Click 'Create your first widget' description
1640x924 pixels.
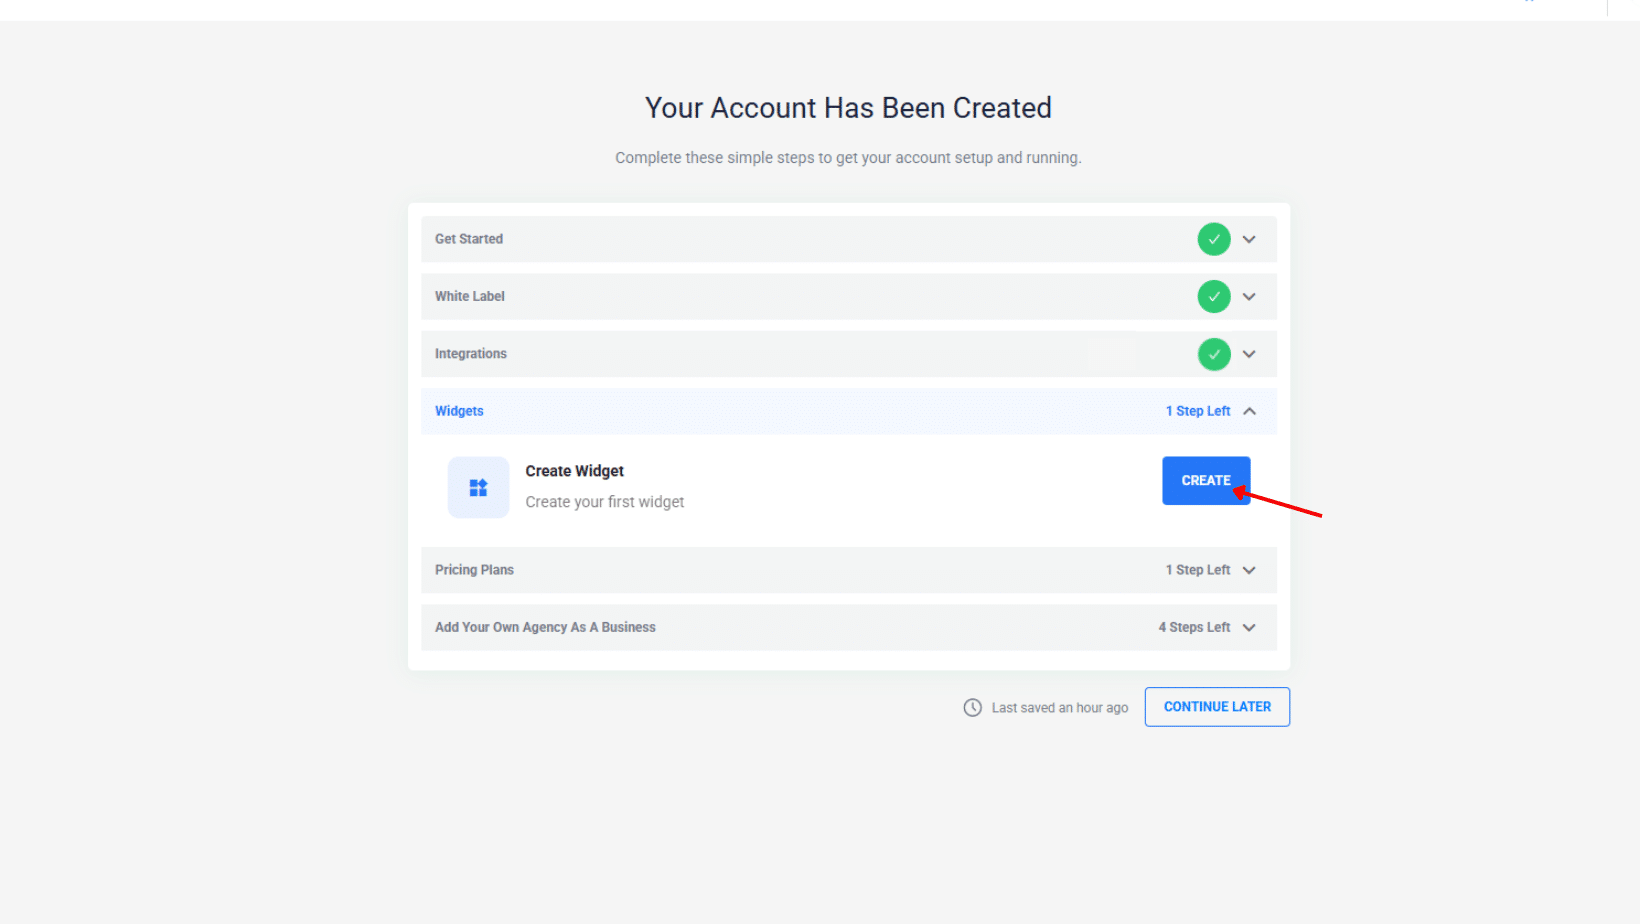(605, 502)
